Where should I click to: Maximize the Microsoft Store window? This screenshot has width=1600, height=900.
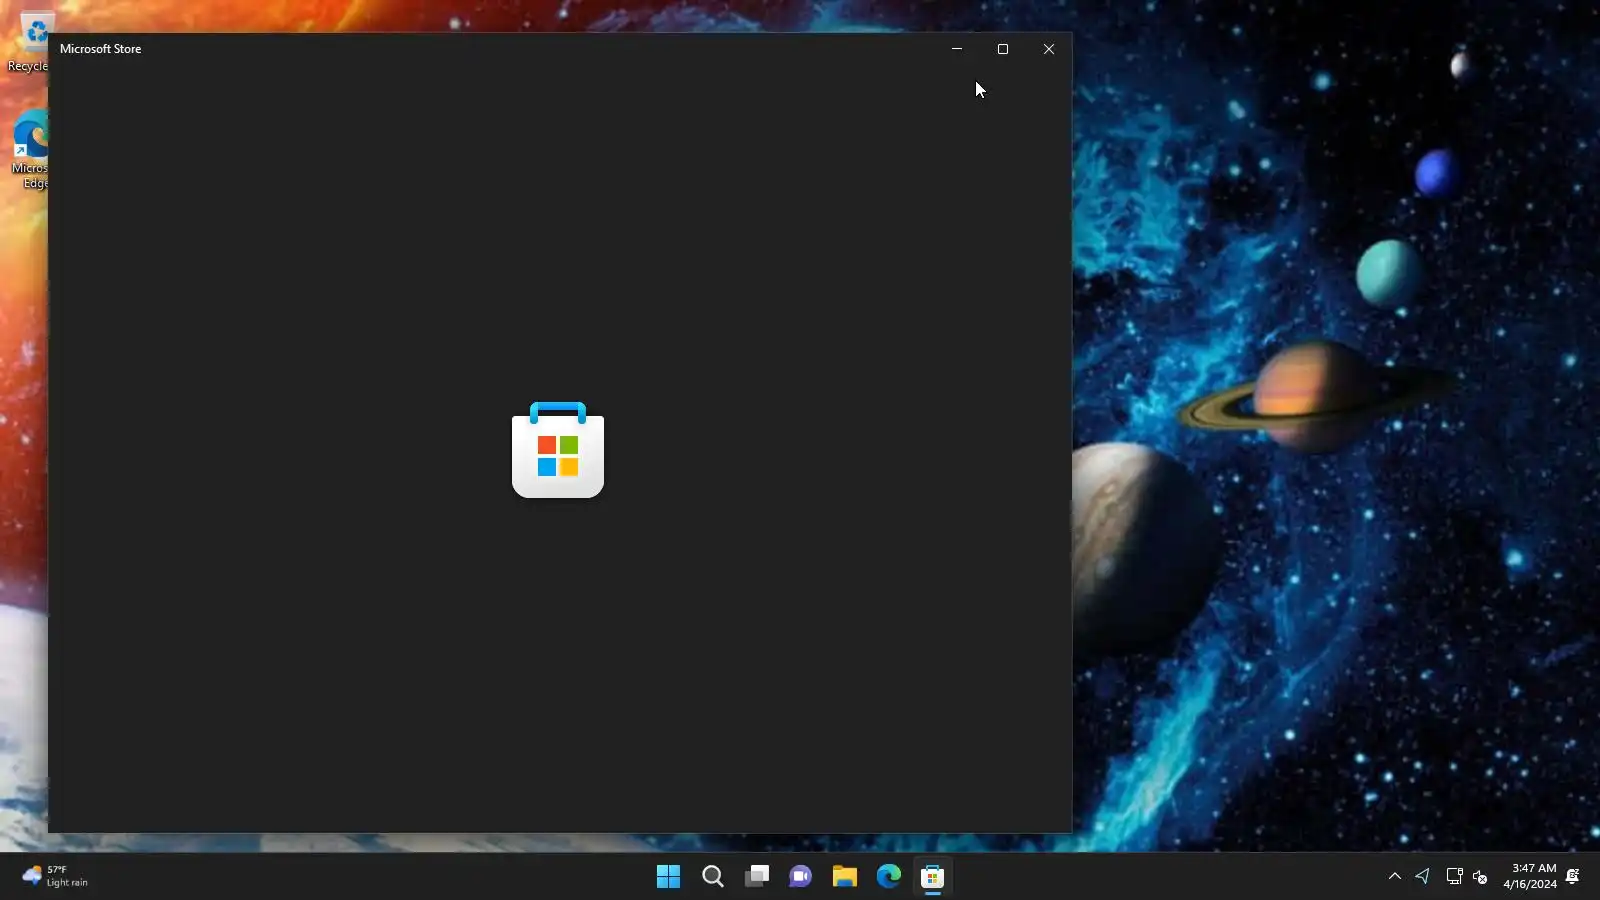tap(1003, 49)
